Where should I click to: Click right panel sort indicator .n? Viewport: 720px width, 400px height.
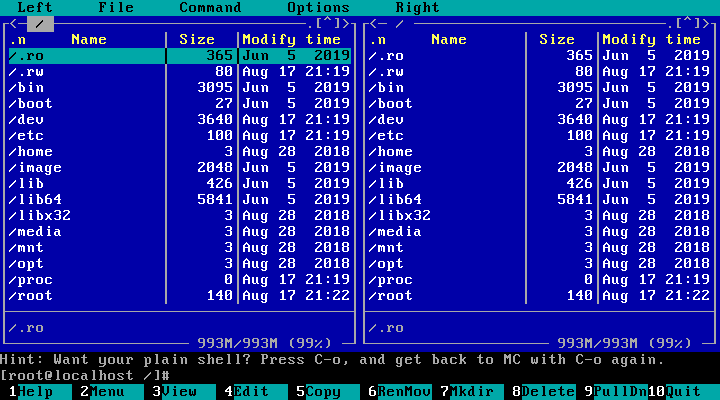tap(377, 40)
